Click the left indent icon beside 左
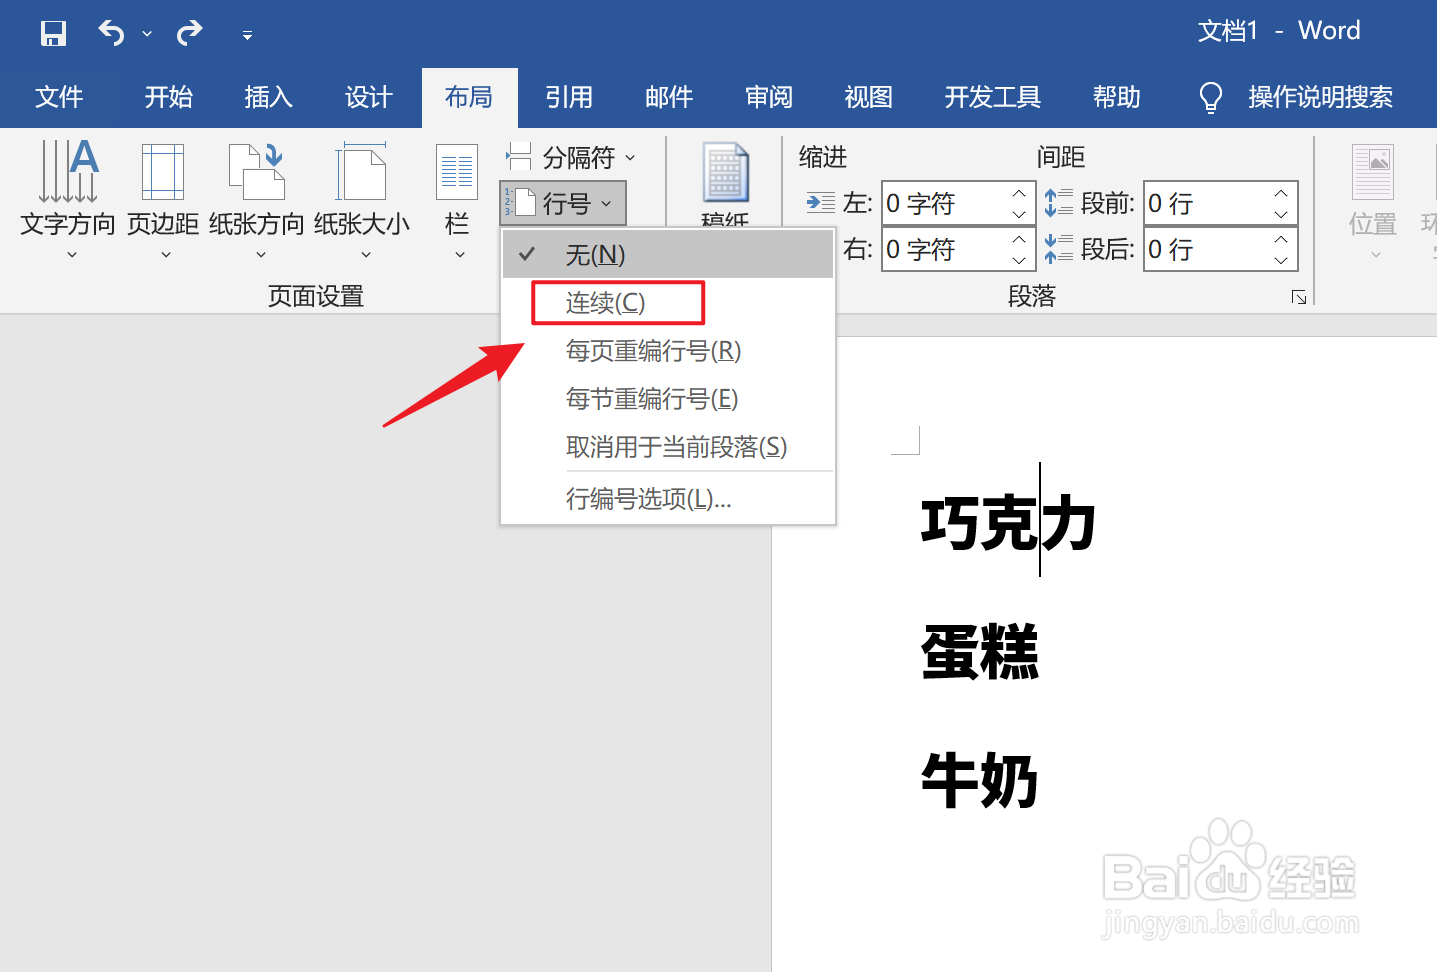 tap(820, 203)
